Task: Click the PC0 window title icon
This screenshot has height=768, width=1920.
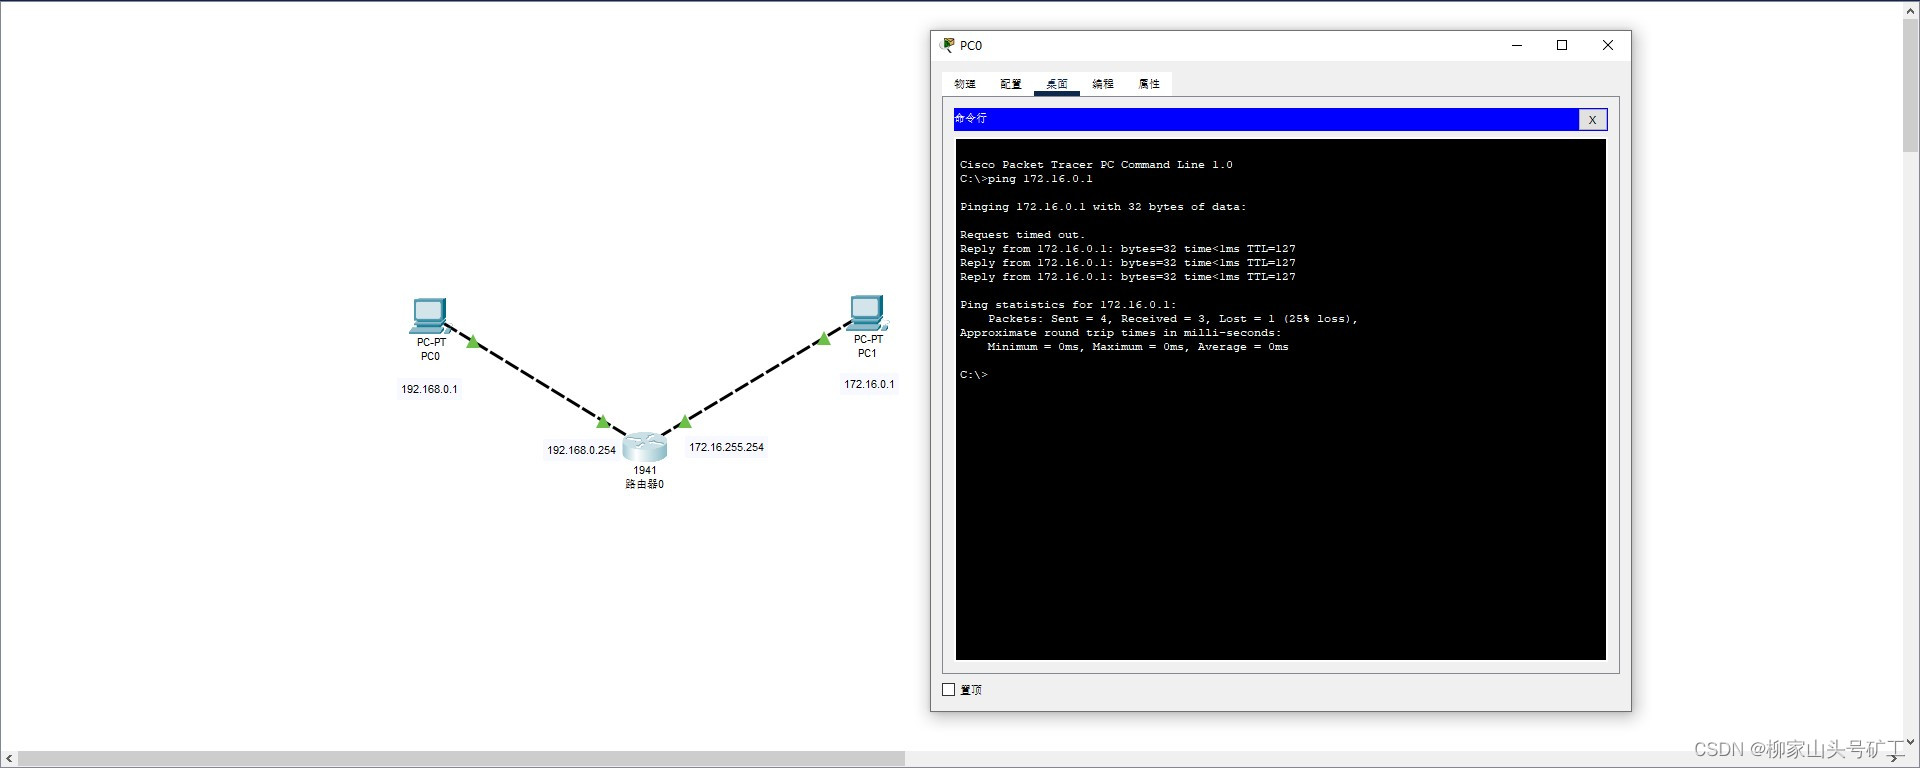Action: [948, 45]
